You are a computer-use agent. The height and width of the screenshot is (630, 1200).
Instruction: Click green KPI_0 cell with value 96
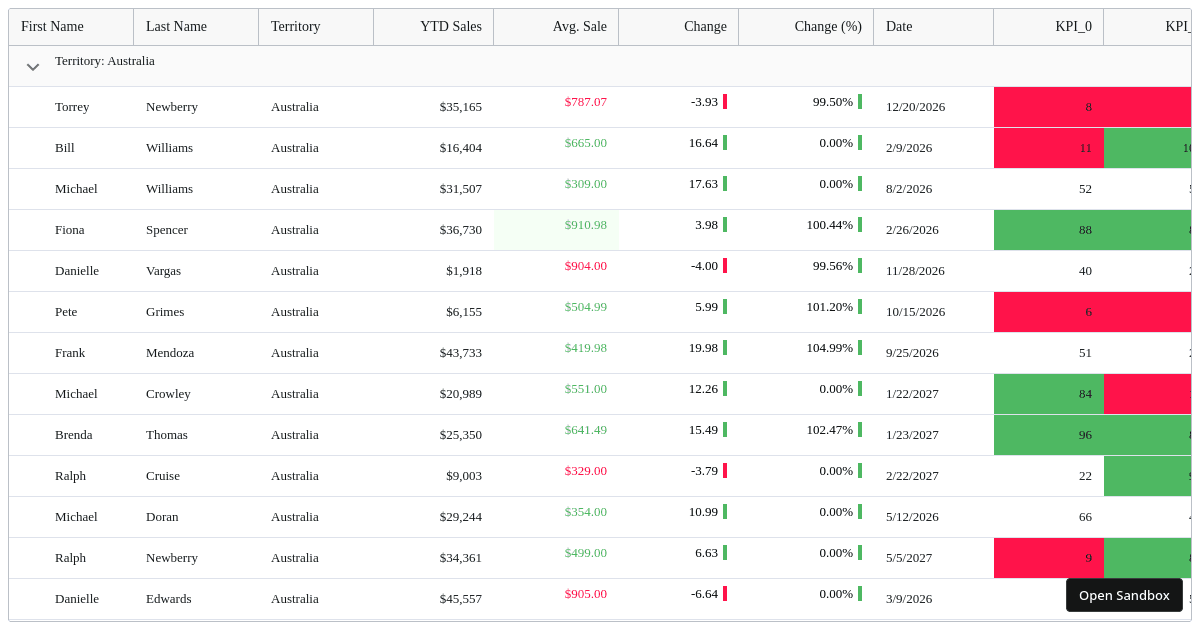(x=1049, y=435)
